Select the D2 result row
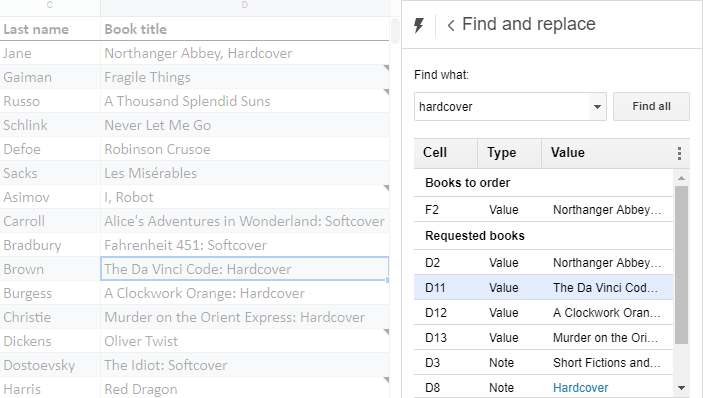703x398 pixels. click(543, 263)
